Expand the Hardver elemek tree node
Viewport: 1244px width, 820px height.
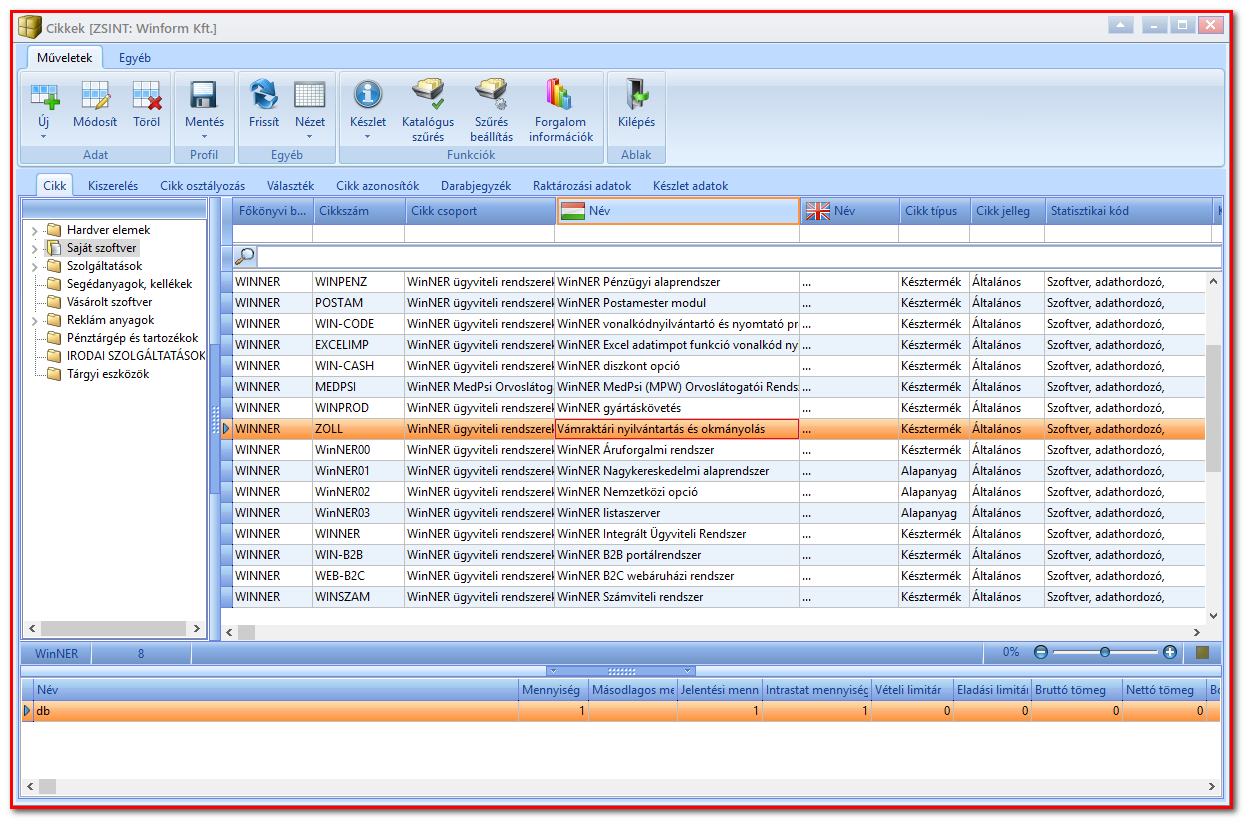pos(36,230)
